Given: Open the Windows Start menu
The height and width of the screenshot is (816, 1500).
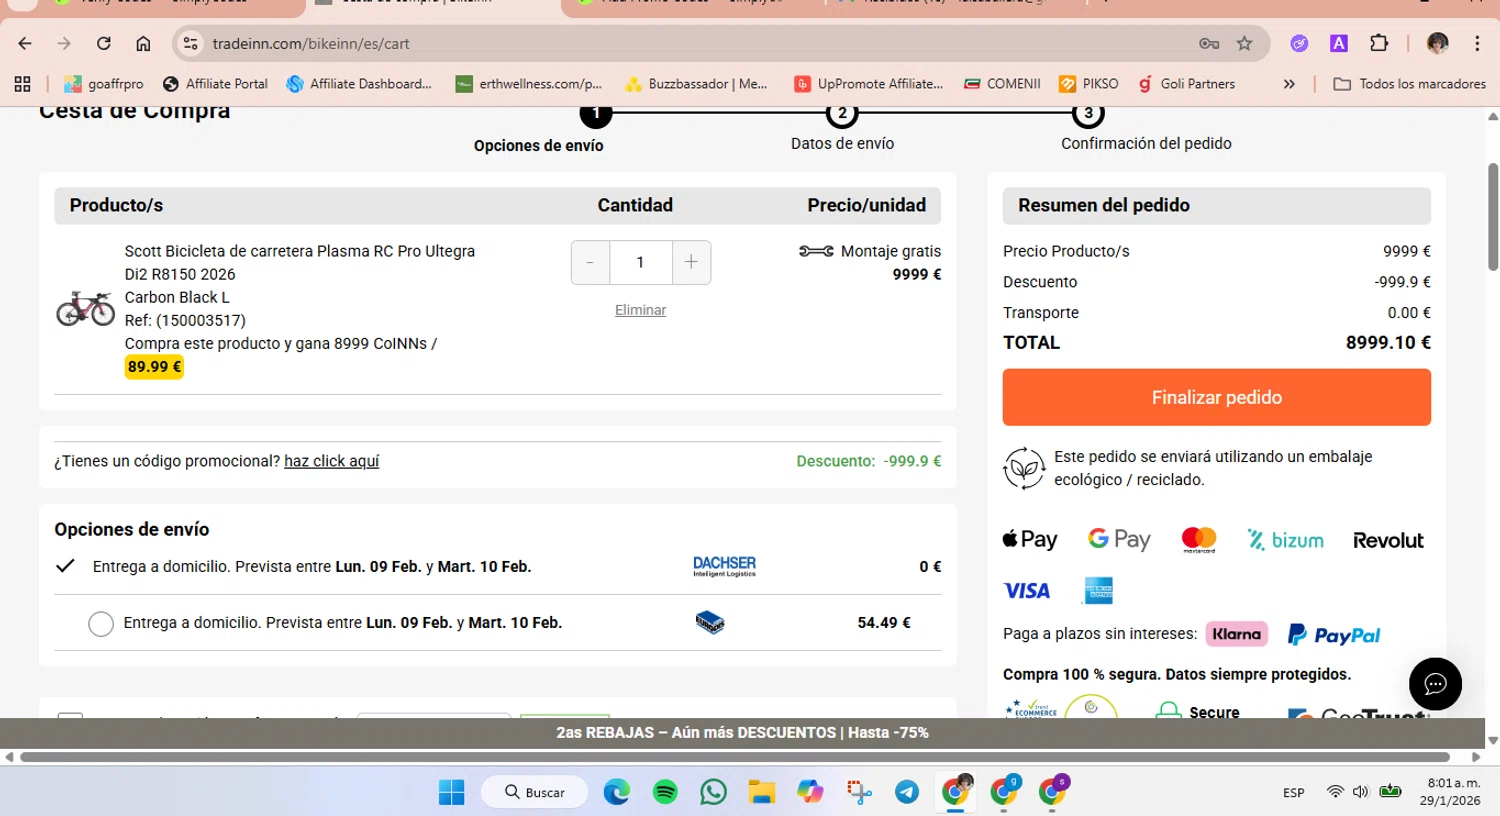Looking at the screenshot, I should pyautogui.click(x=452, y=792).
